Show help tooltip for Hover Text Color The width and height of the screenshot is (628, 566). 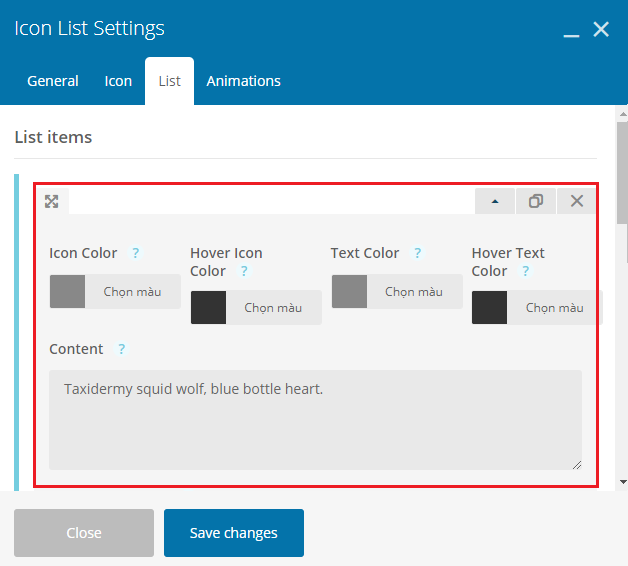tap(525, 271)
